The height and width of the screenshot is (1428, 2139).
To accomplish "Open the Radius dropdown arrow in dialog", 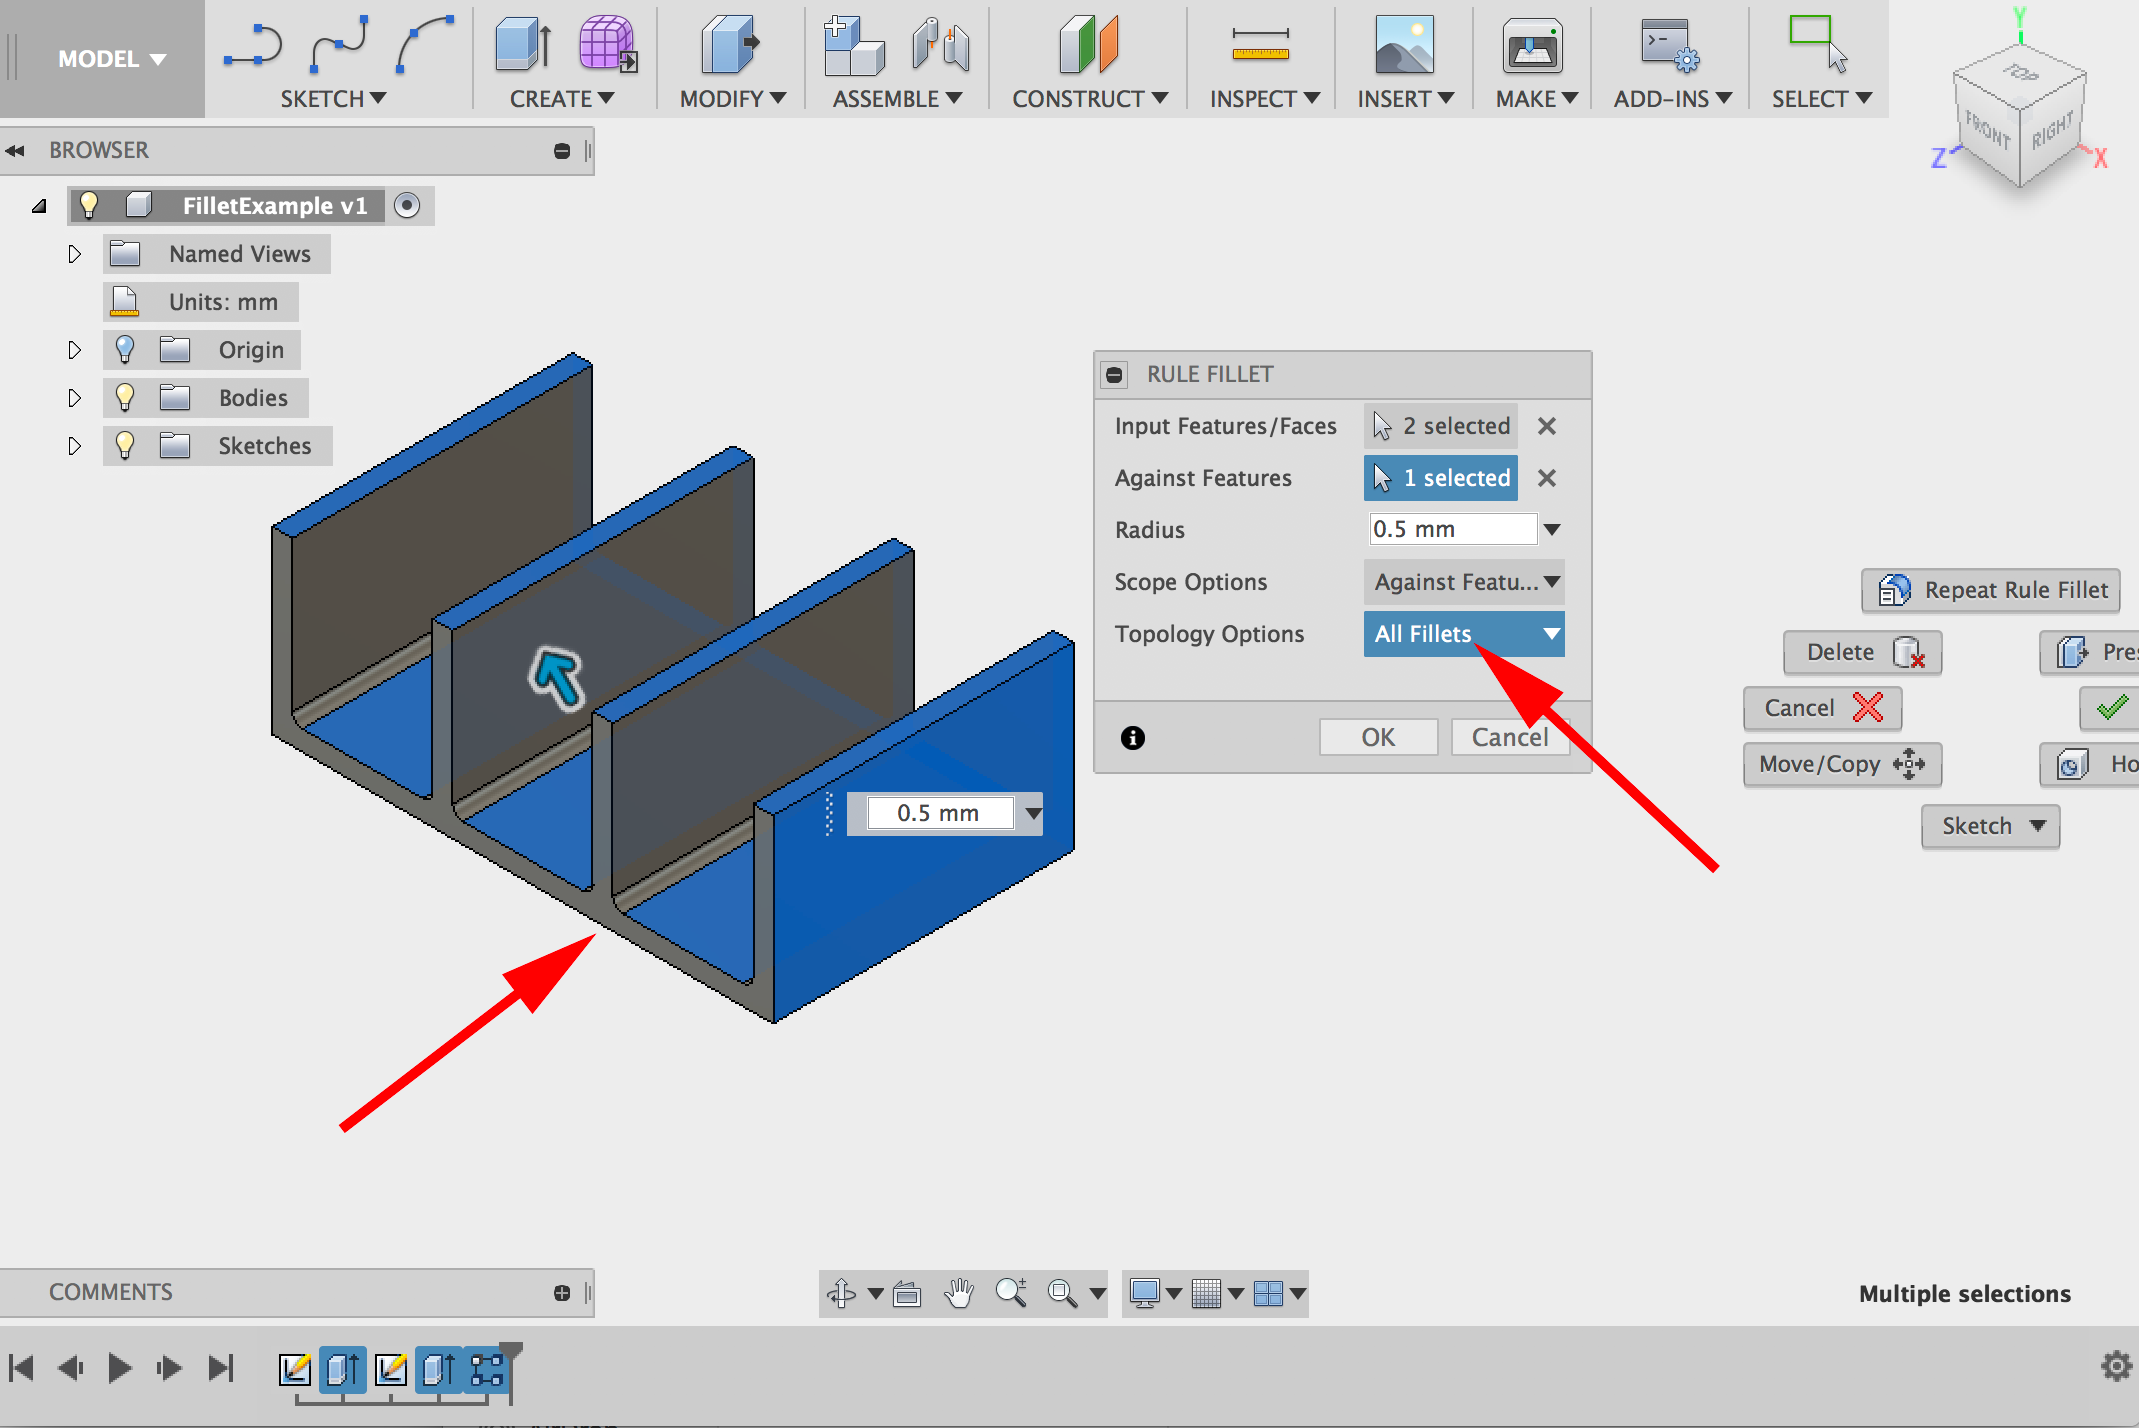I will (x=1552, y=529).
